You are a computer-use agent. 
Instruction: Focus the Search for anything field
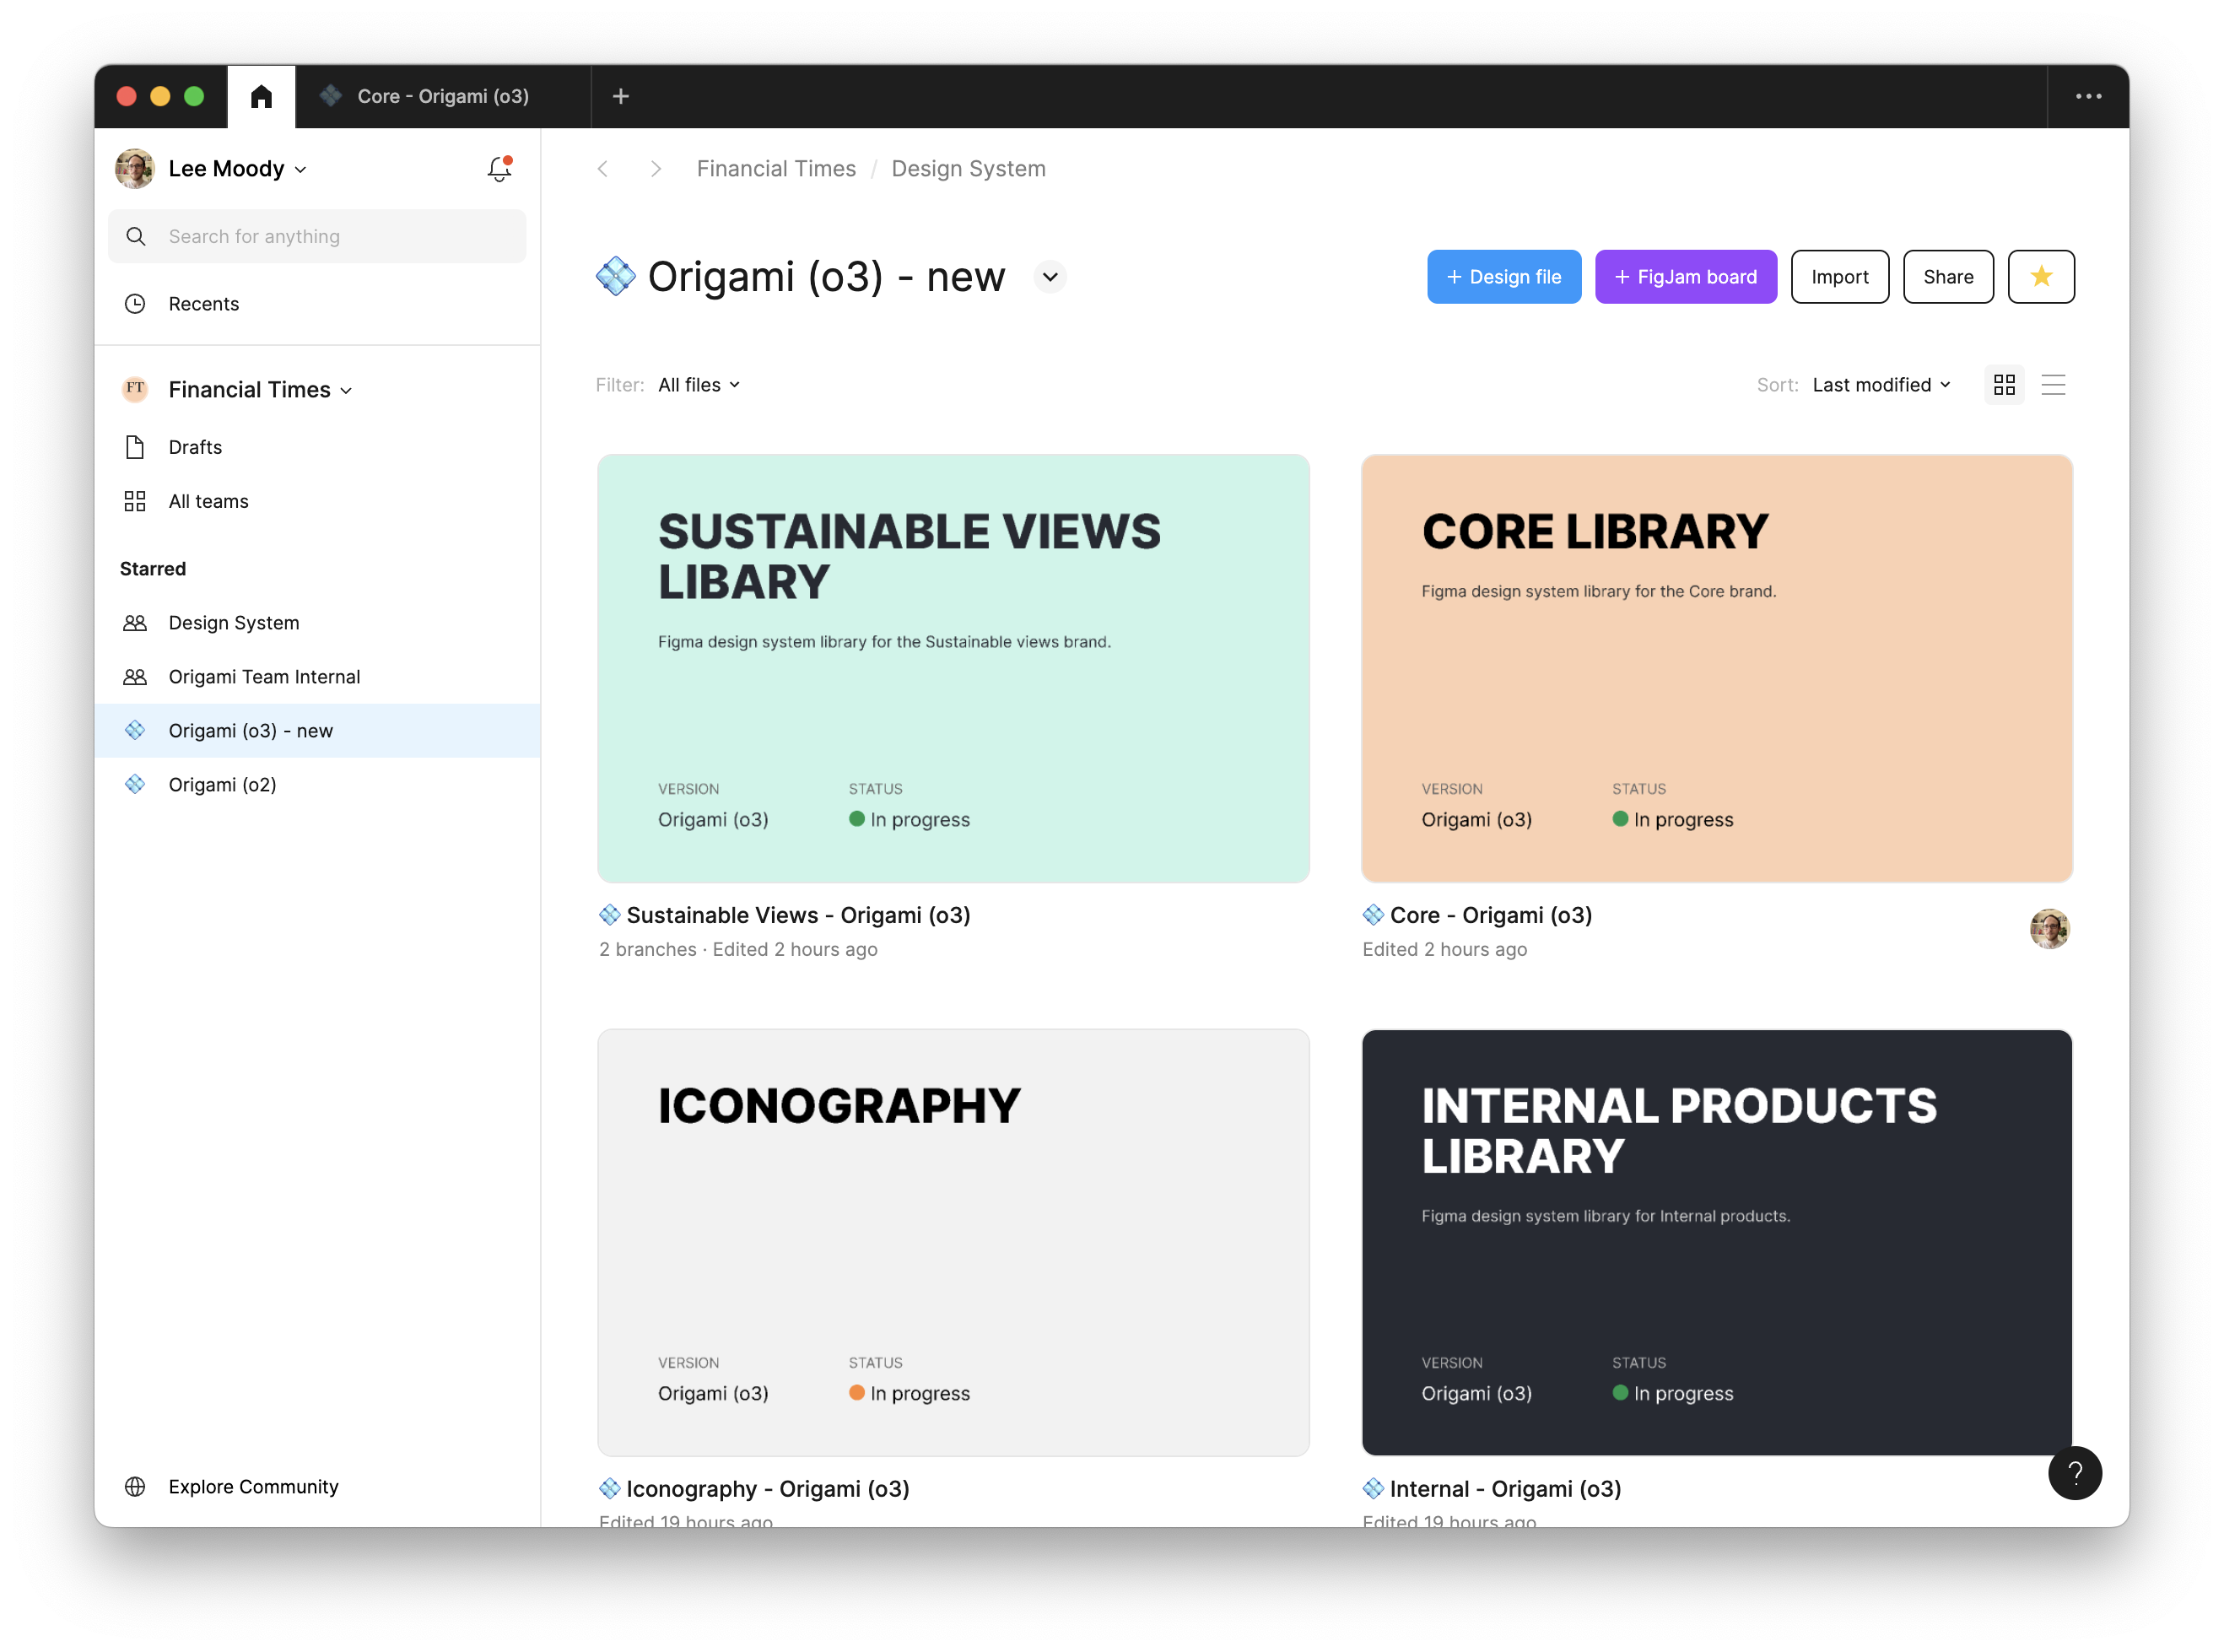317,236
